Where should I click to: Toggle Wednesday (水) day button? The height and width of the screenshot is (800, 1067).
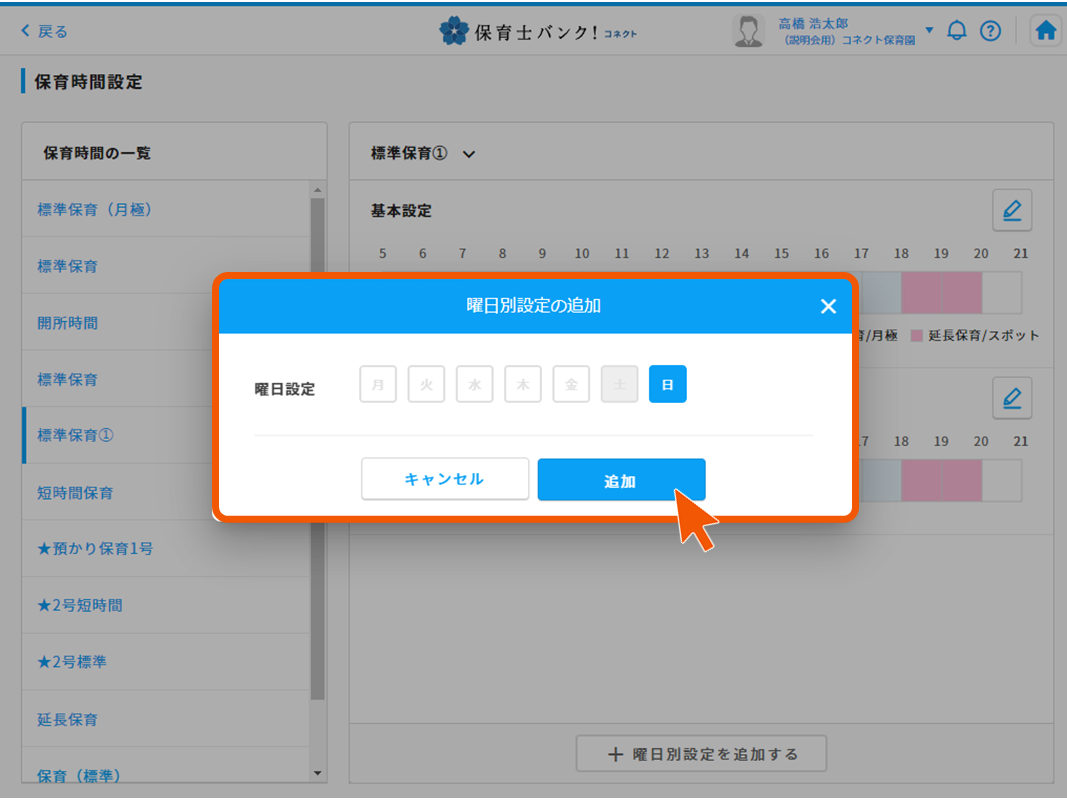tap(475, 384)
